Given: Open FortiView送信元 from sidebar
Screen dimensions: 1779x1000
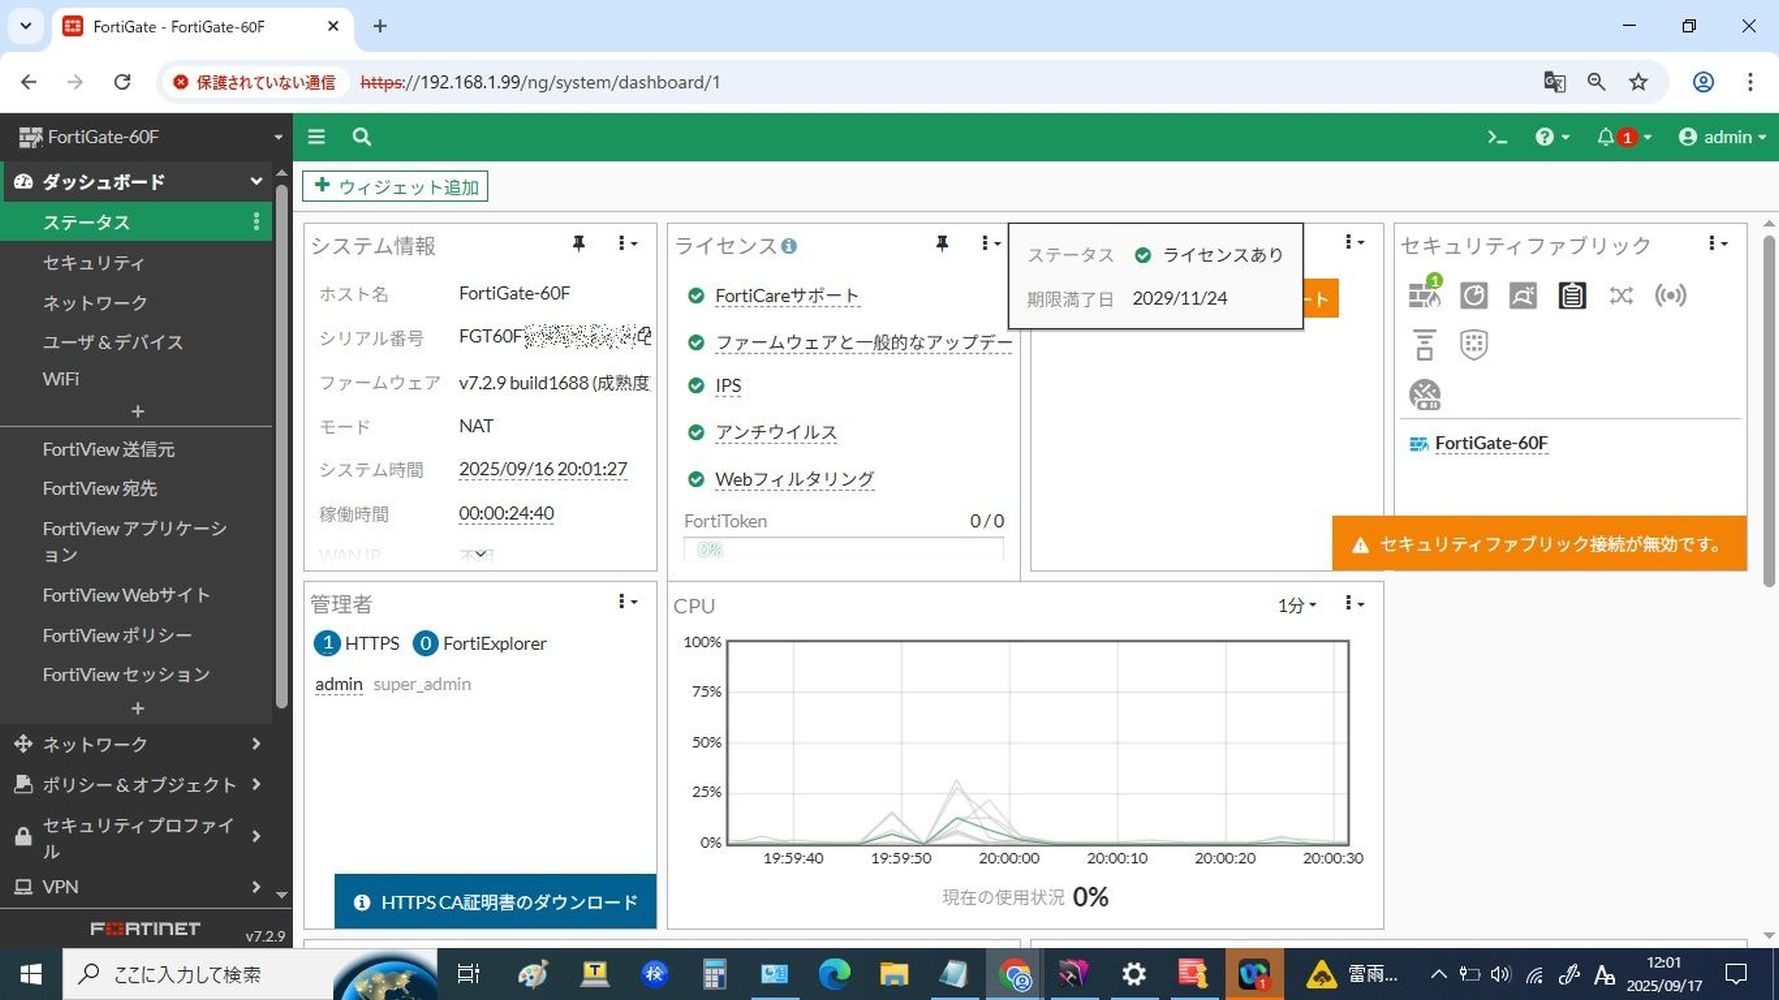Looking at the screenshot, I should coord(108,450).
